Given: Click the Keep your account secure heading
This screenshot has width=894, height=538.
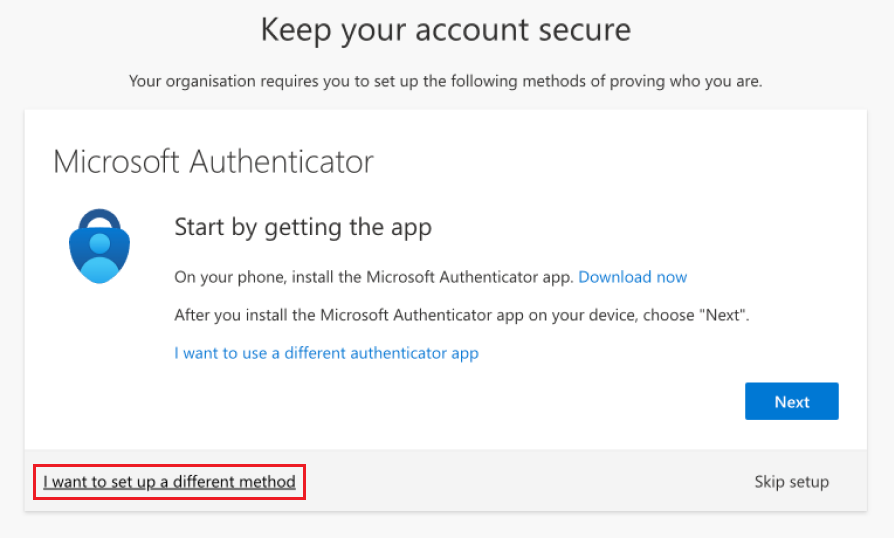Looking at the screenshot, I should 446,30.
